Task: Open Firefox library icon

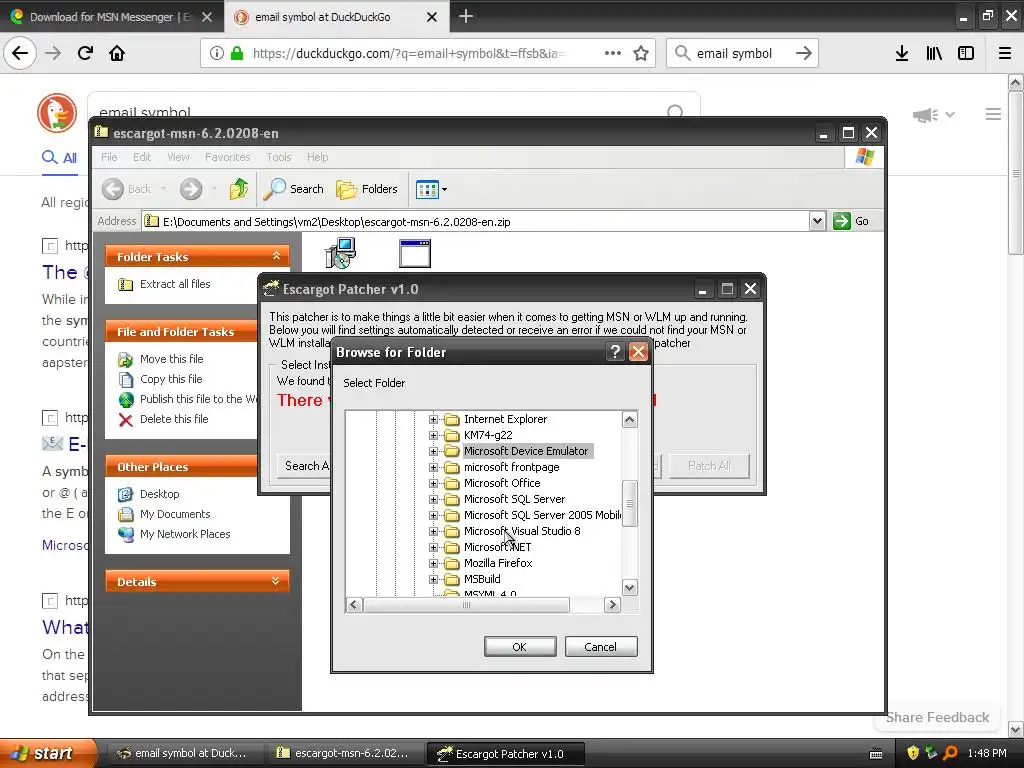Action: [934, 53]
